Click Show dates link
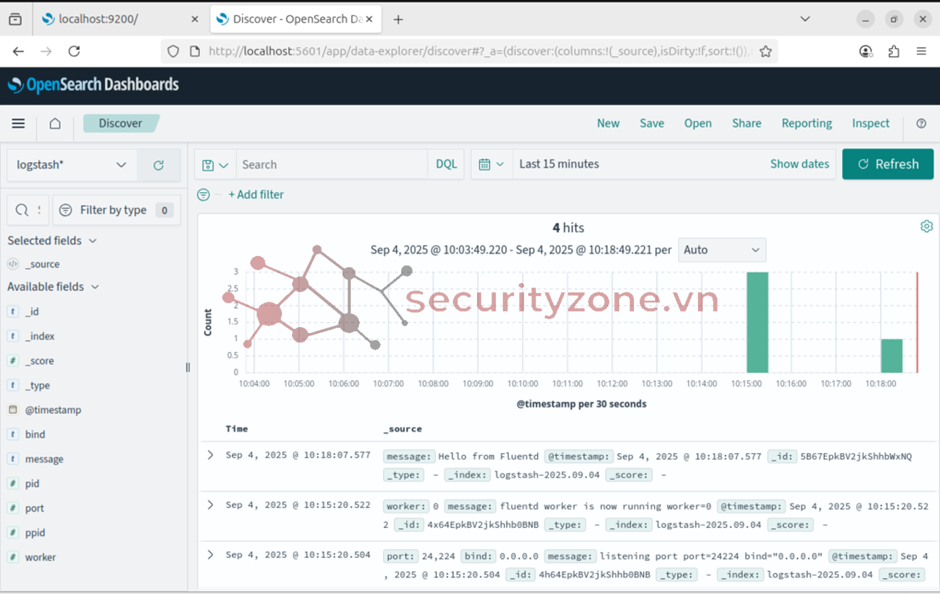 point(799,164)
